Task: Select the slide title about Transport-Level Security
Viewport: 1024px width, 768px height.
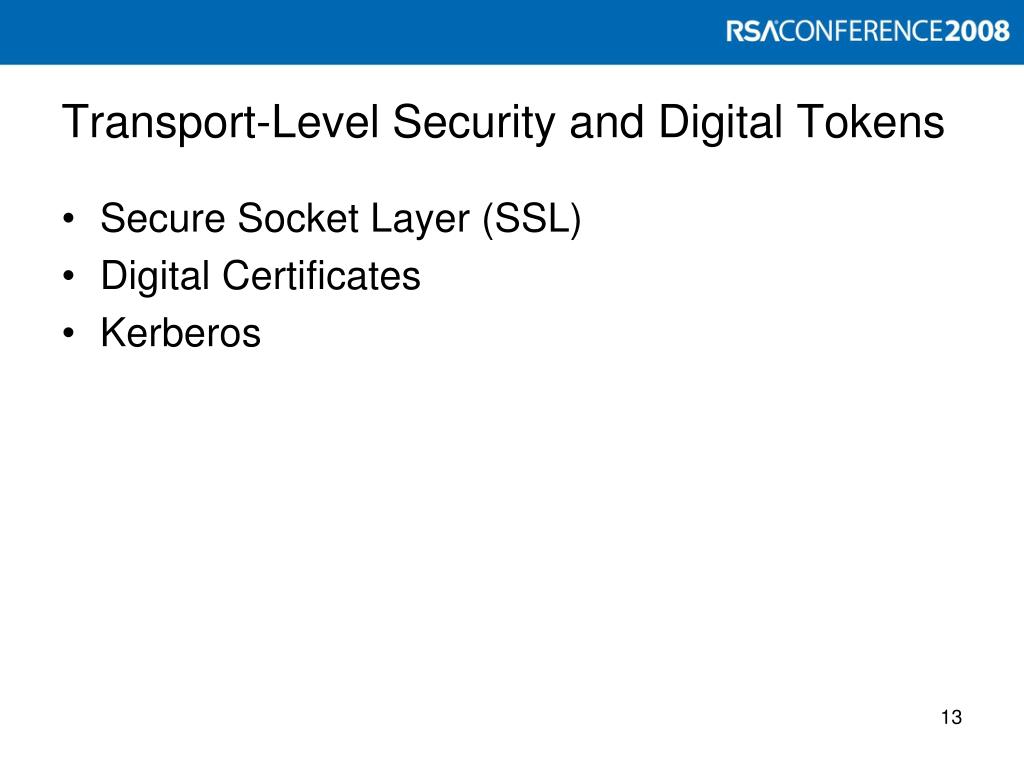Action: pos(503,123)
